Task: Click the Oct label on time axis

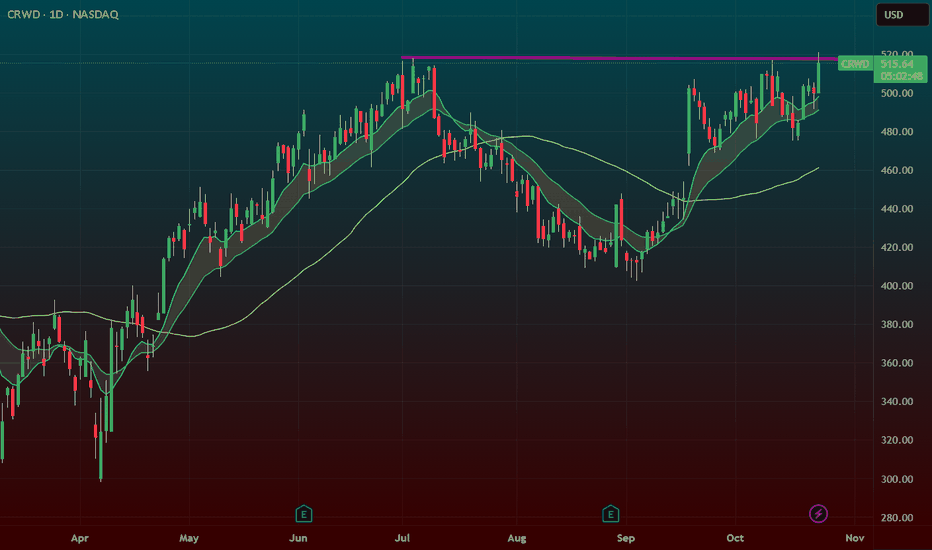Action: 735,538
